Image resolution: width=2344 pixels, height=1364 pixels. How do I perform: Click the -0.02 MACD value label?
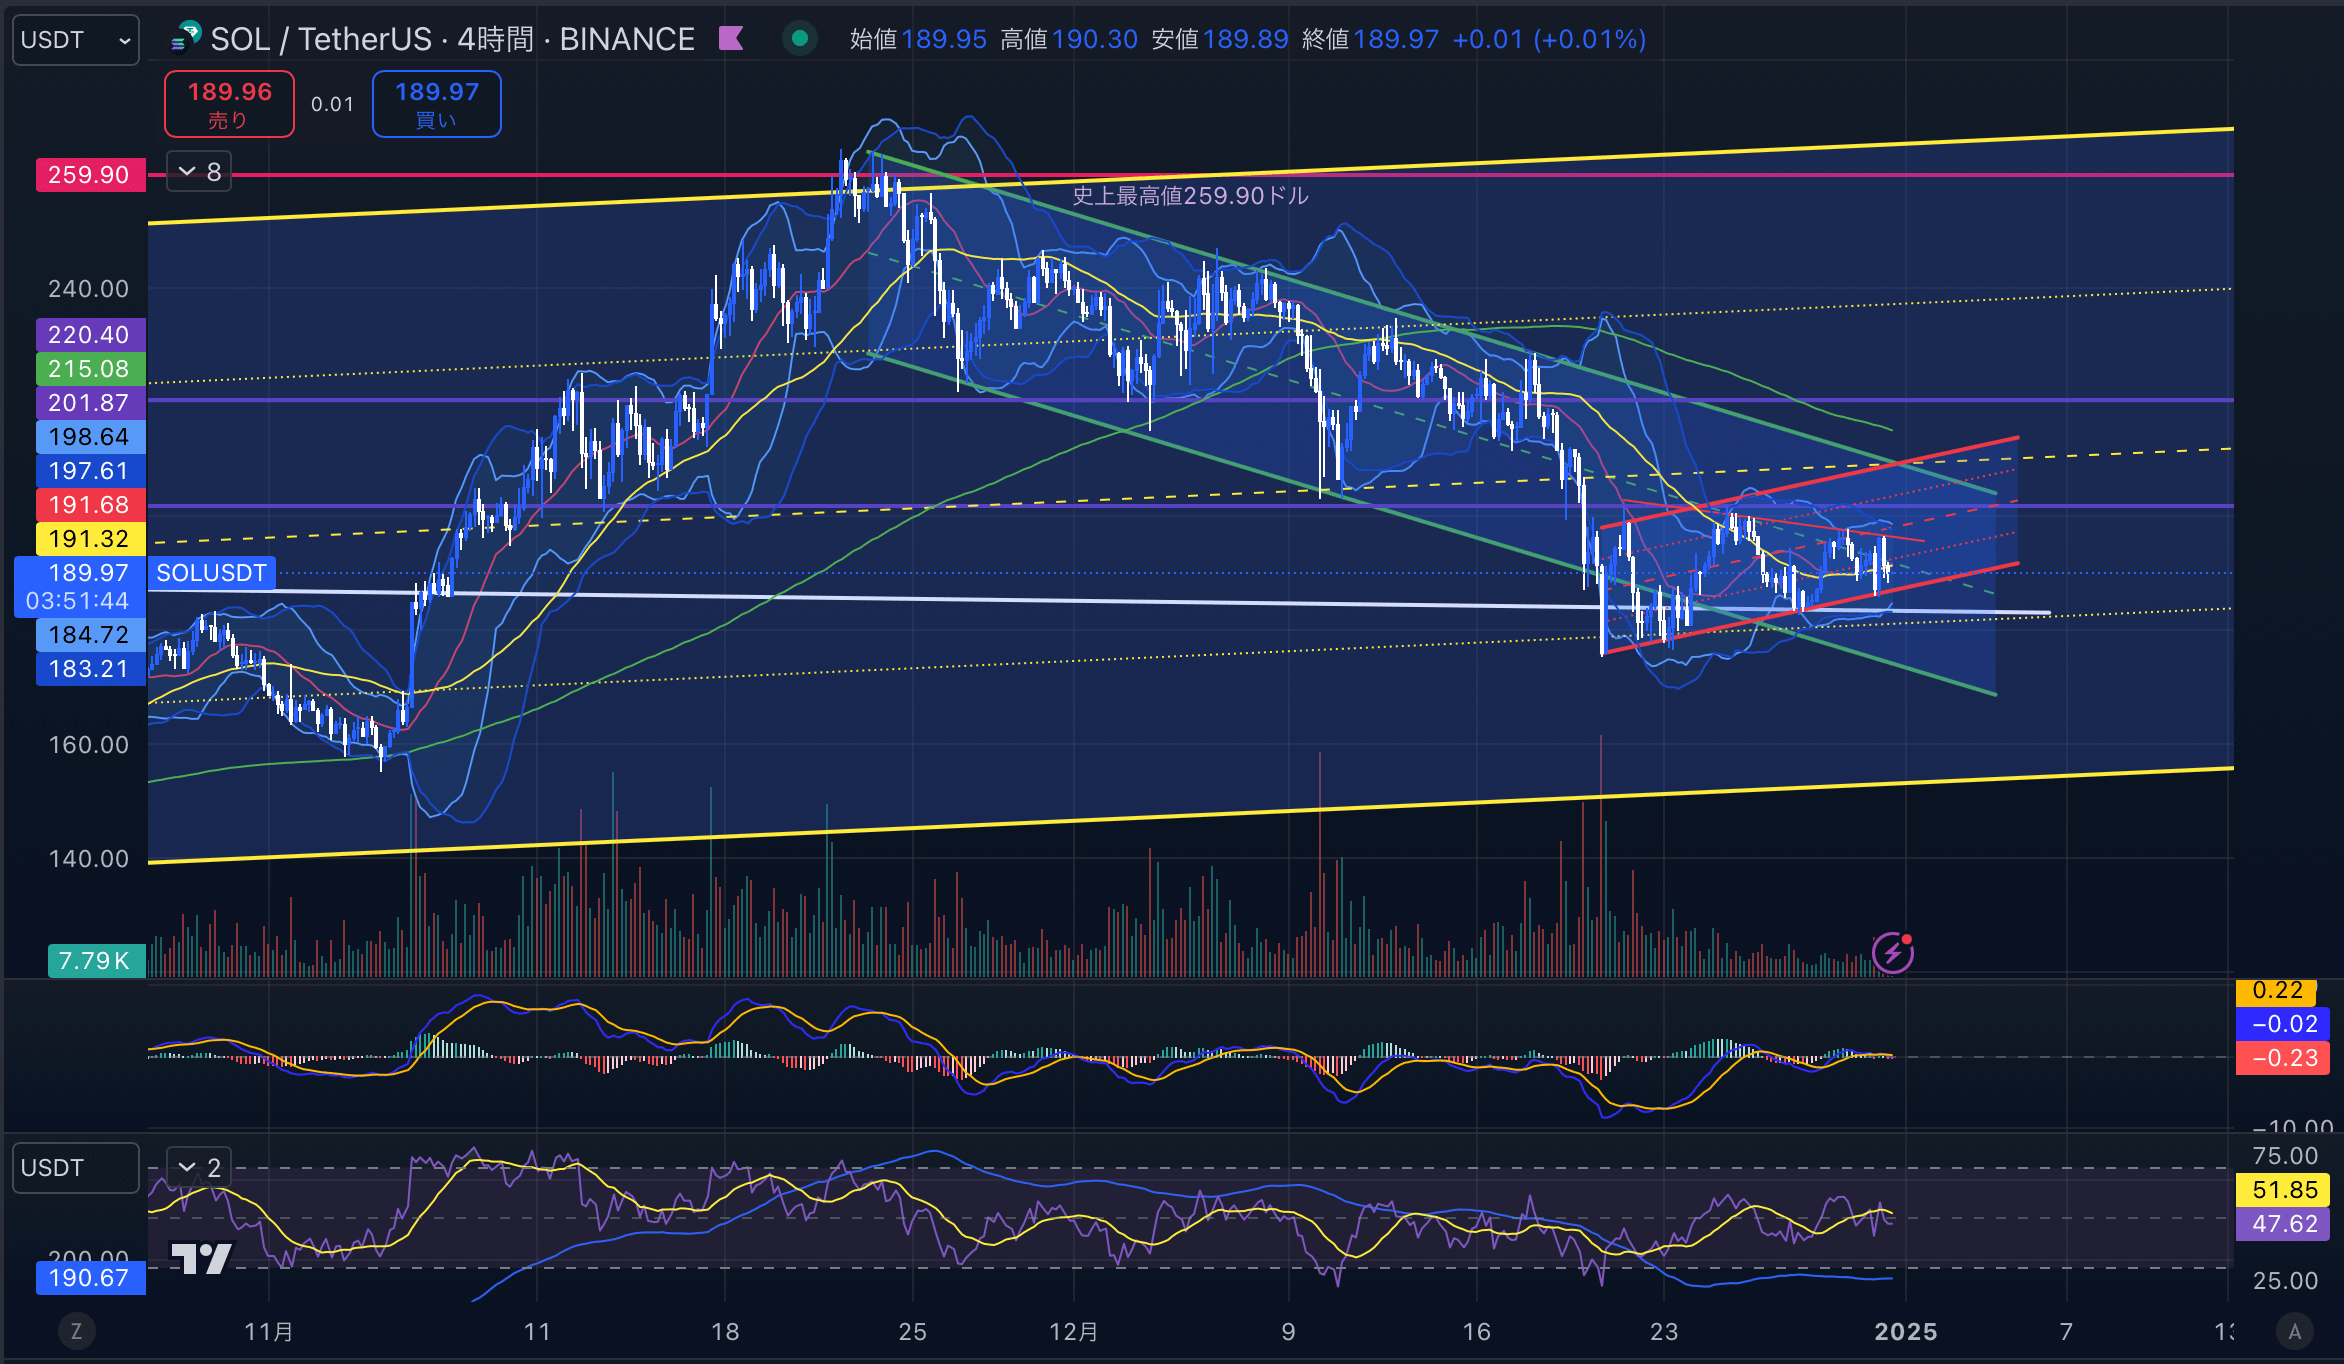pyautogui.click(x=2284, y=1024)
